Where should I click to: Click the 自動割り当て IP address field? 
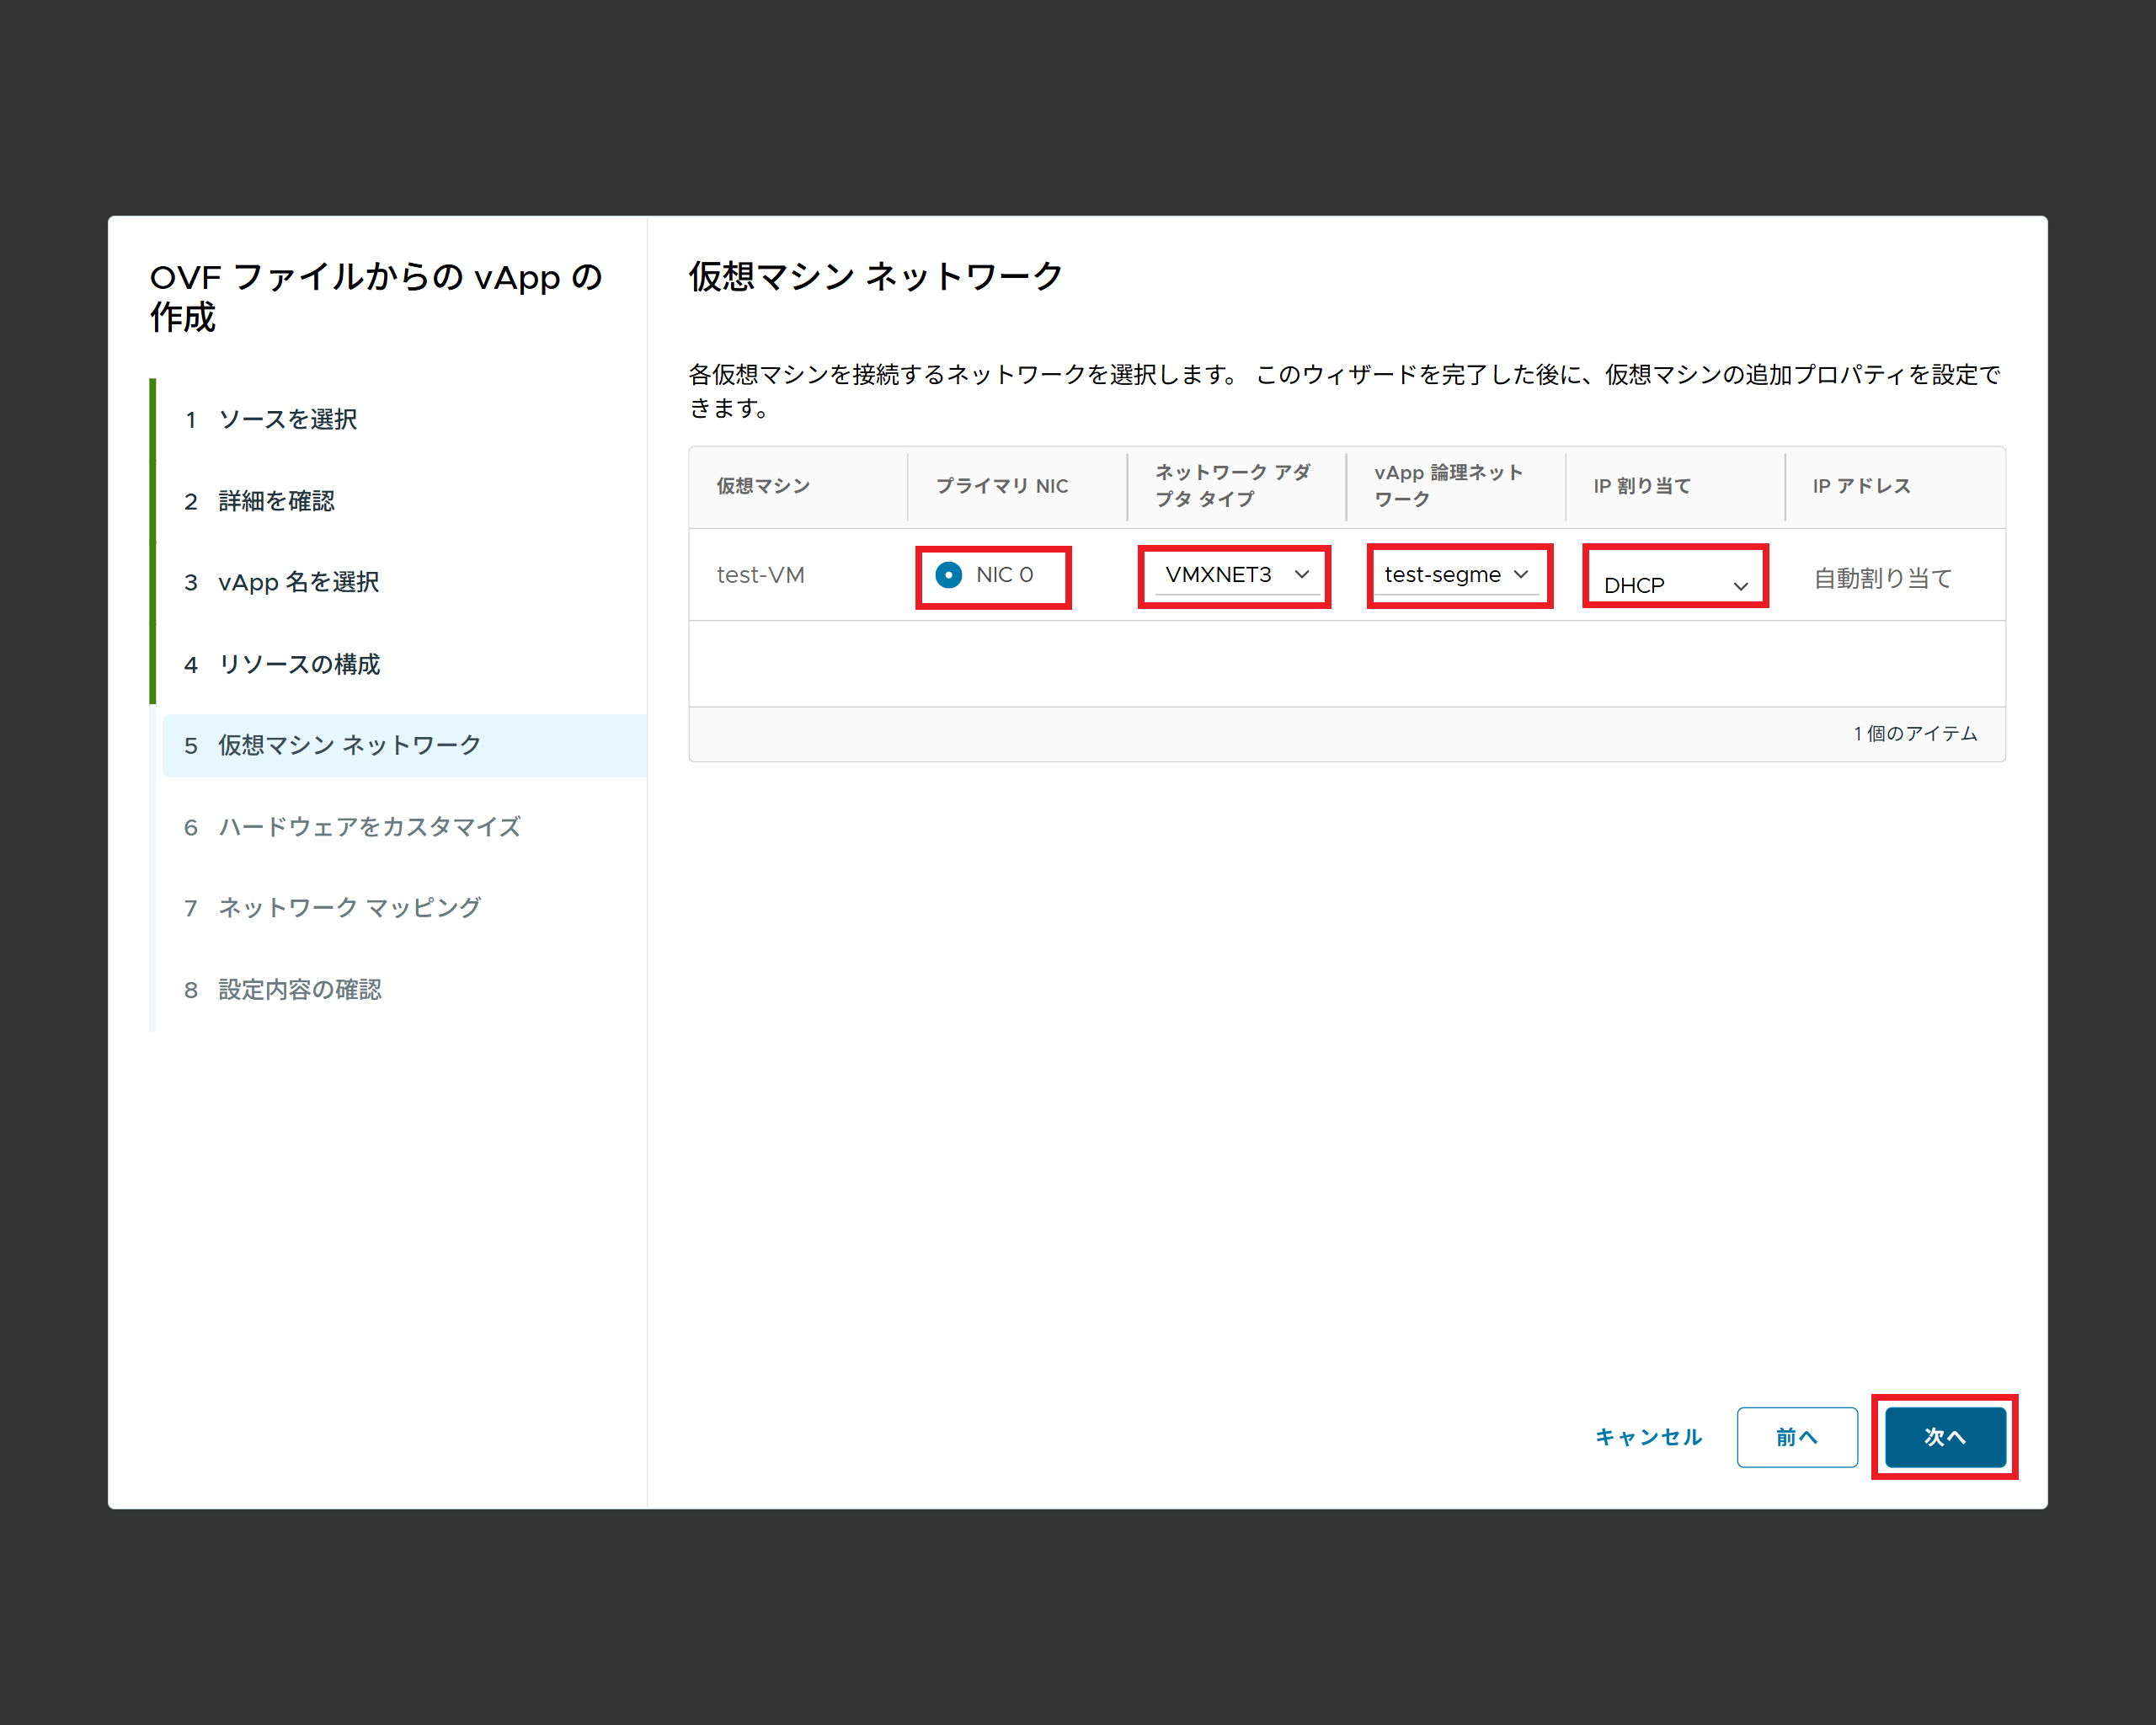pos(1882,578)
